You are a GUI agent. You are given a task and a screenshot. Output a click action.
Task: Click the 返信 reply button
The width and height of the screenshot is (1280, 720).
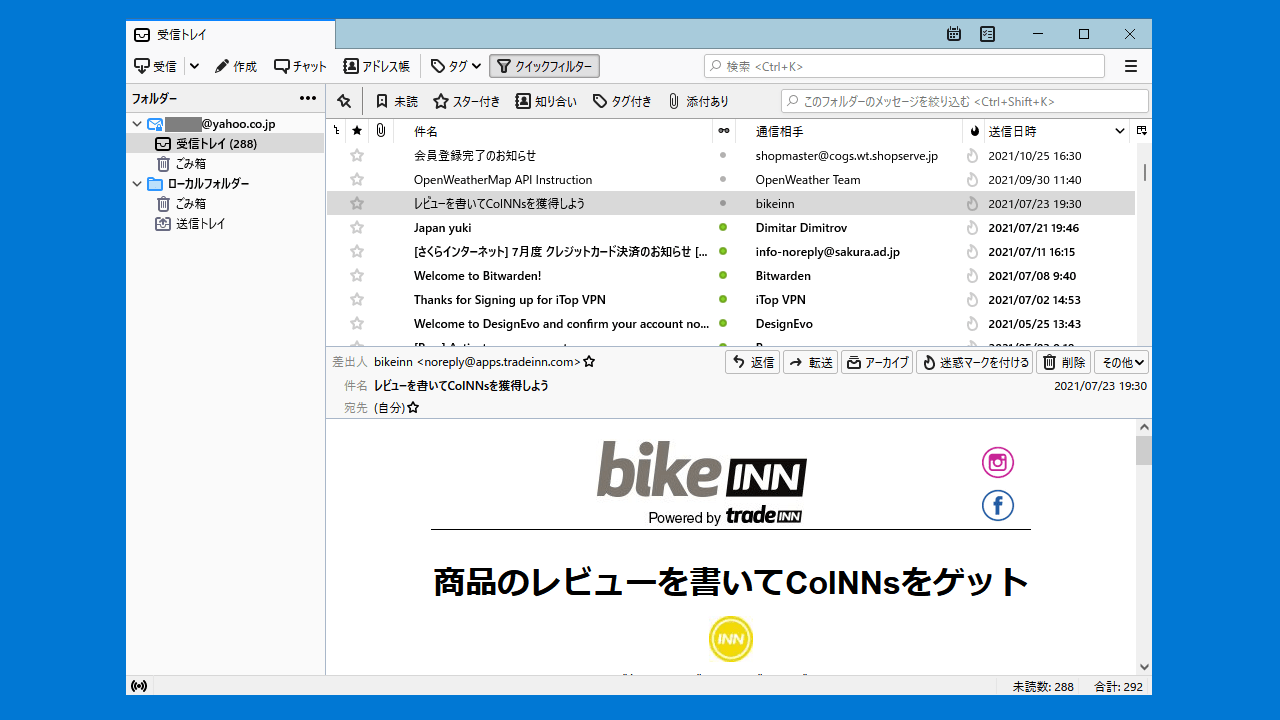pos(752,362)
